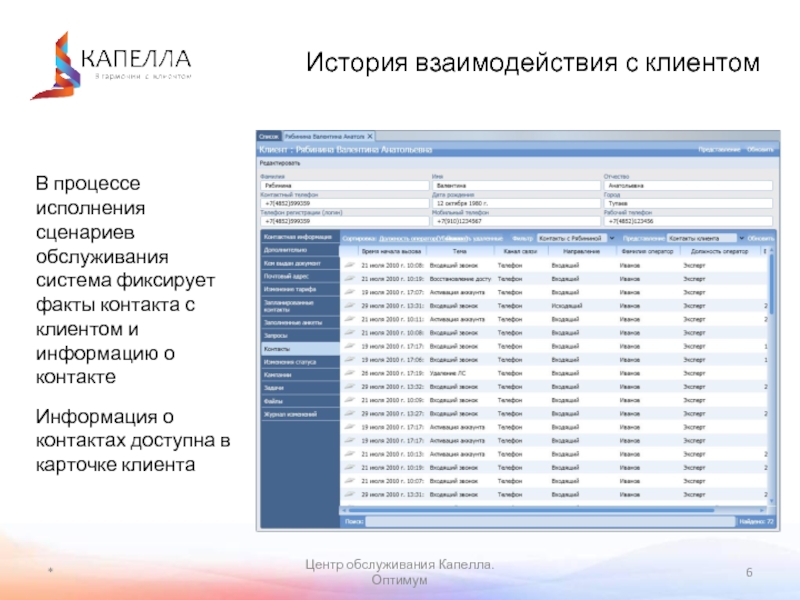Click the Удаление ЛС topic cell

(447, 373)
